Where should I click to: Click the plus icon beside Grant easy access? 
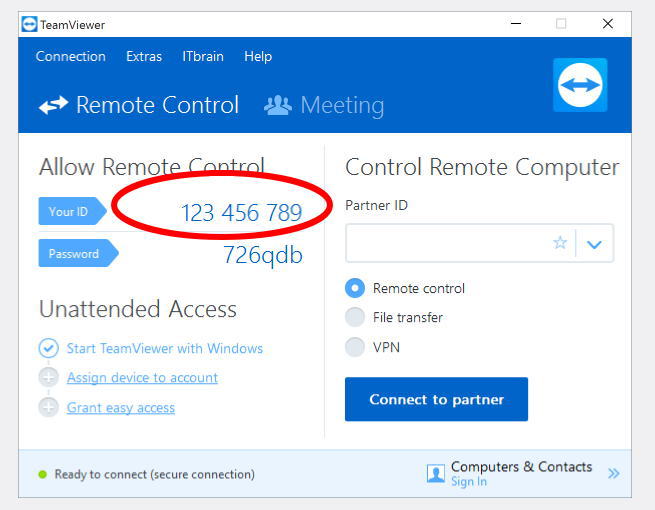[48, 407]
